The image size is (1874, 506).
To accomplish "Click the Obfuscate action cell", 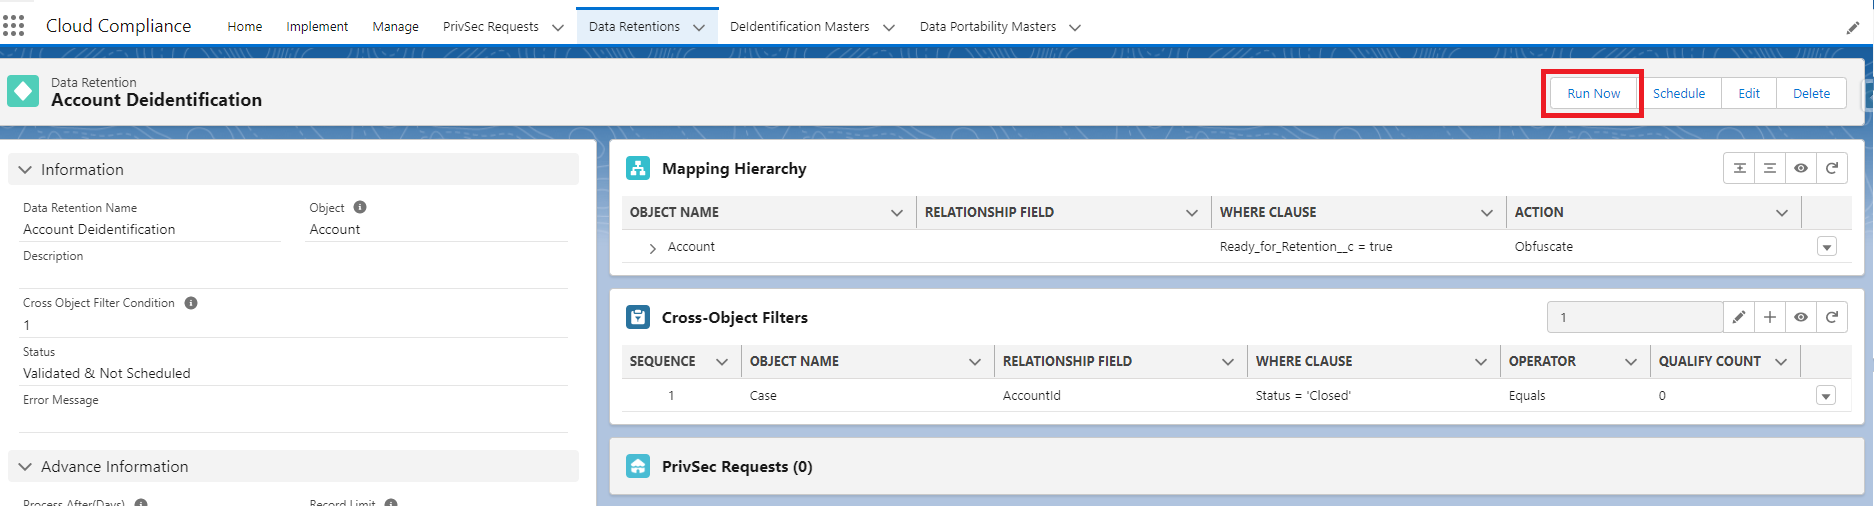I will (1544, 247).
